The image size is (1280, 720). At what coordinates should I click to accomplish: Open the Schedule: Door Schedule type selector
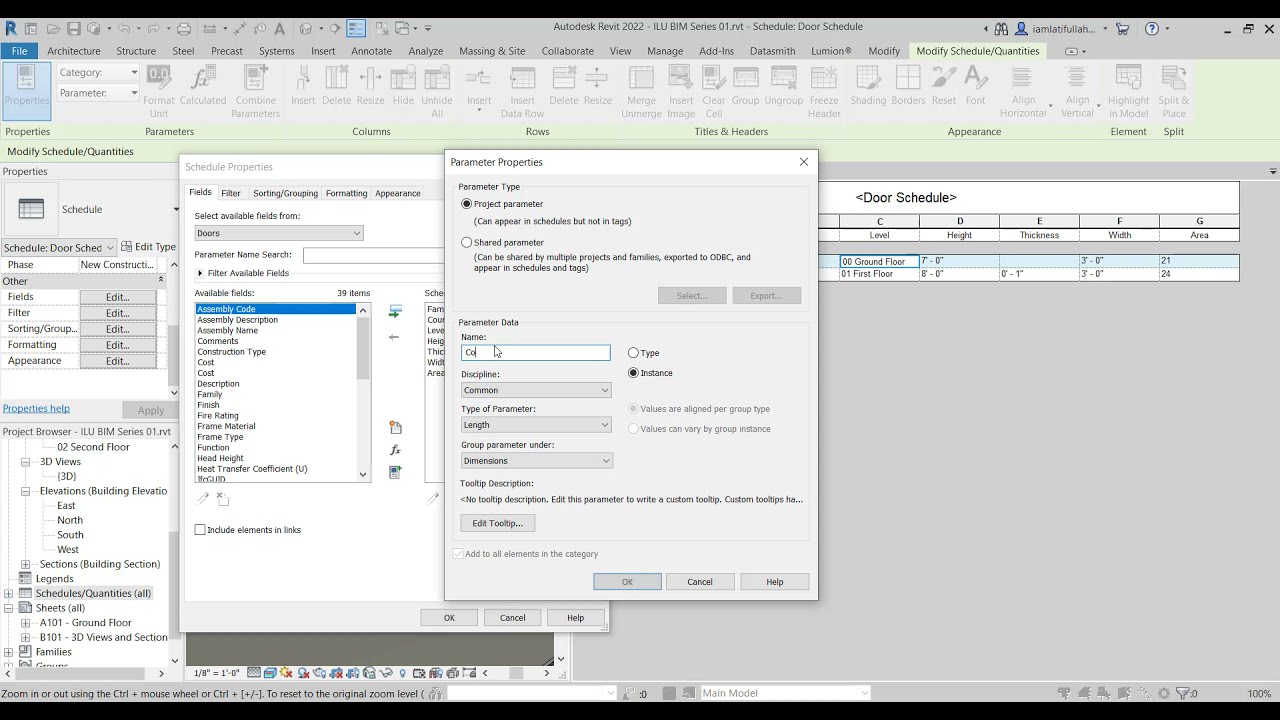[59, 247]
